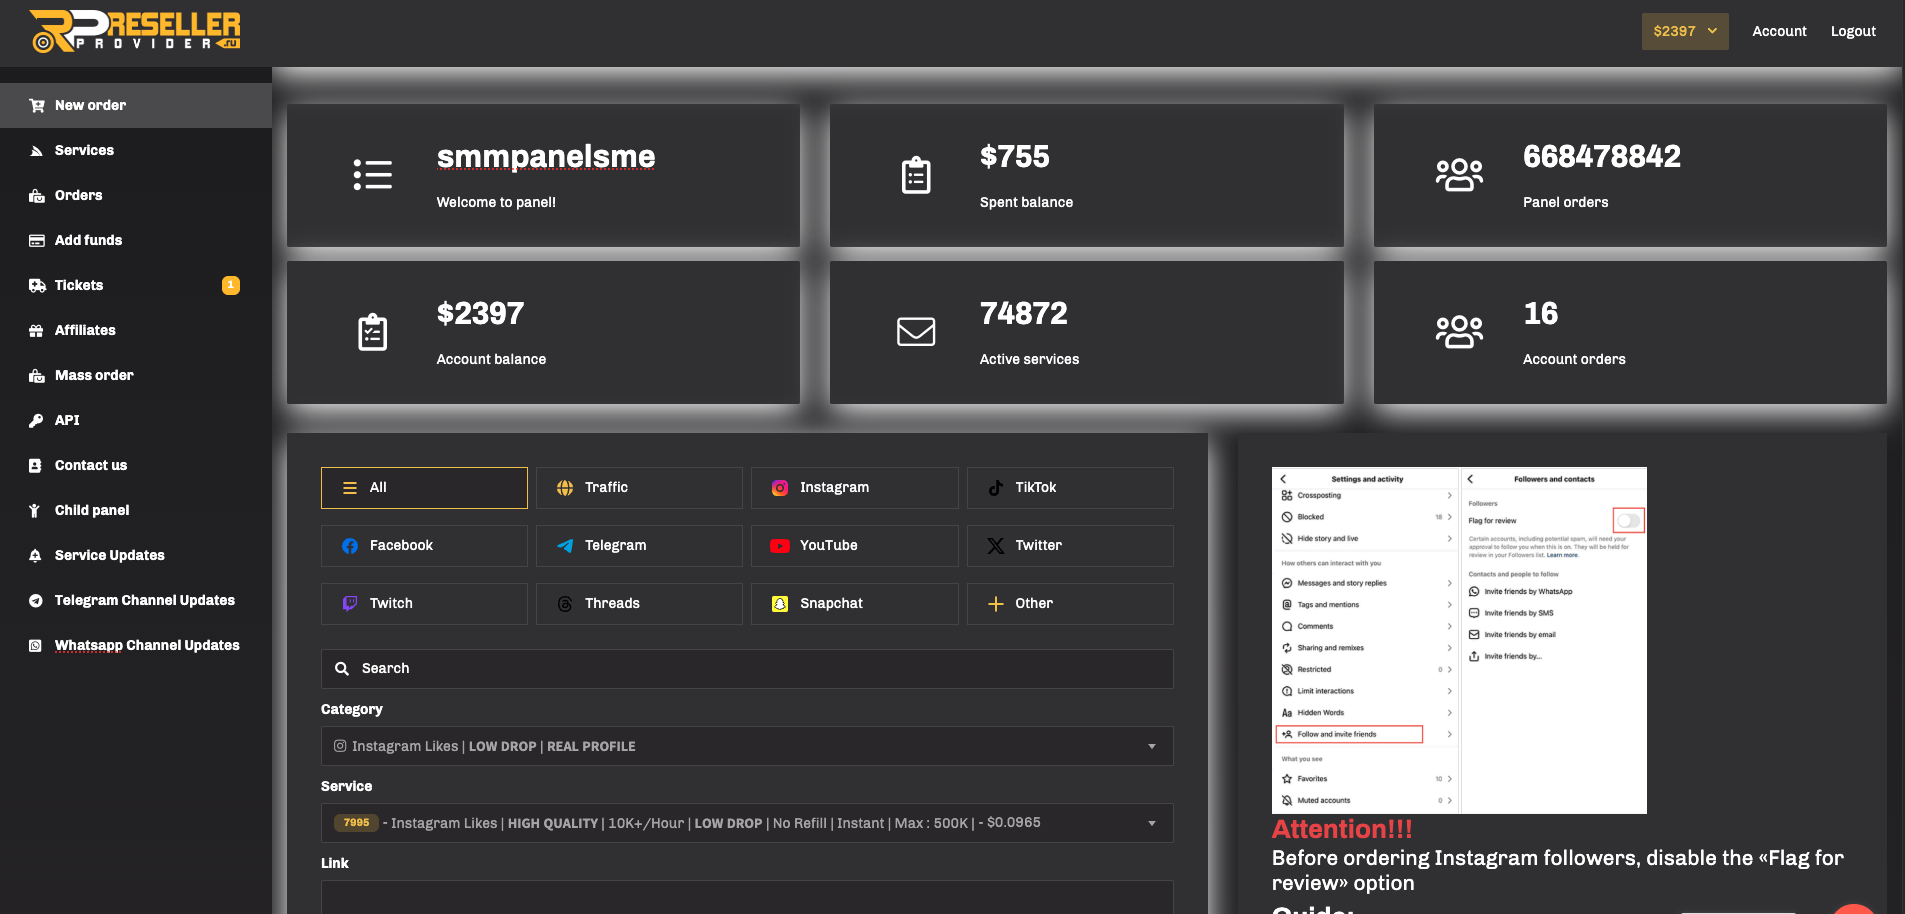Click the Instagram icon in platform filters

tap(780, 488)
